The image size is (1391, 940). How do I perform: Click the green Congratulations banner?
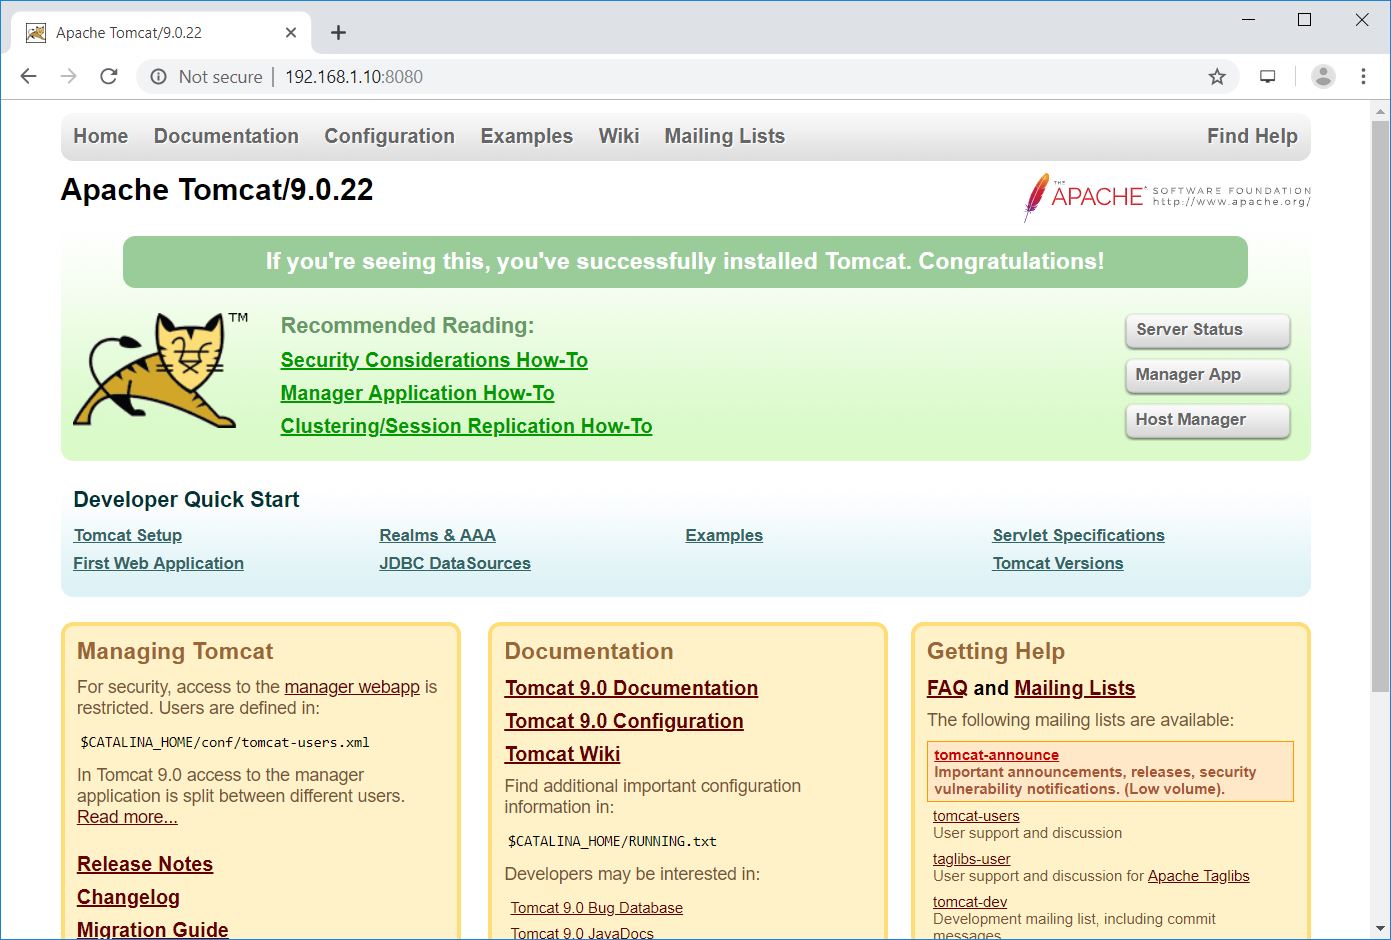coord(685,262)
